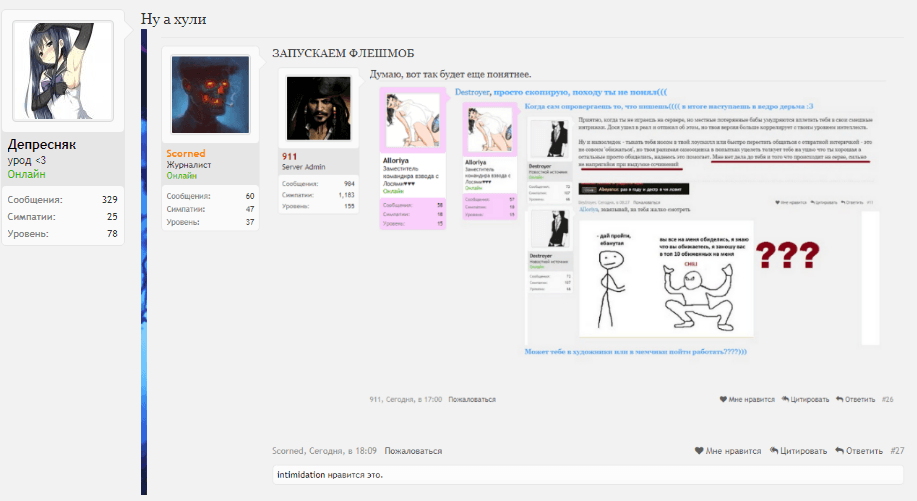Click Destroyer avatar beside the meme image

click(551, 229)
